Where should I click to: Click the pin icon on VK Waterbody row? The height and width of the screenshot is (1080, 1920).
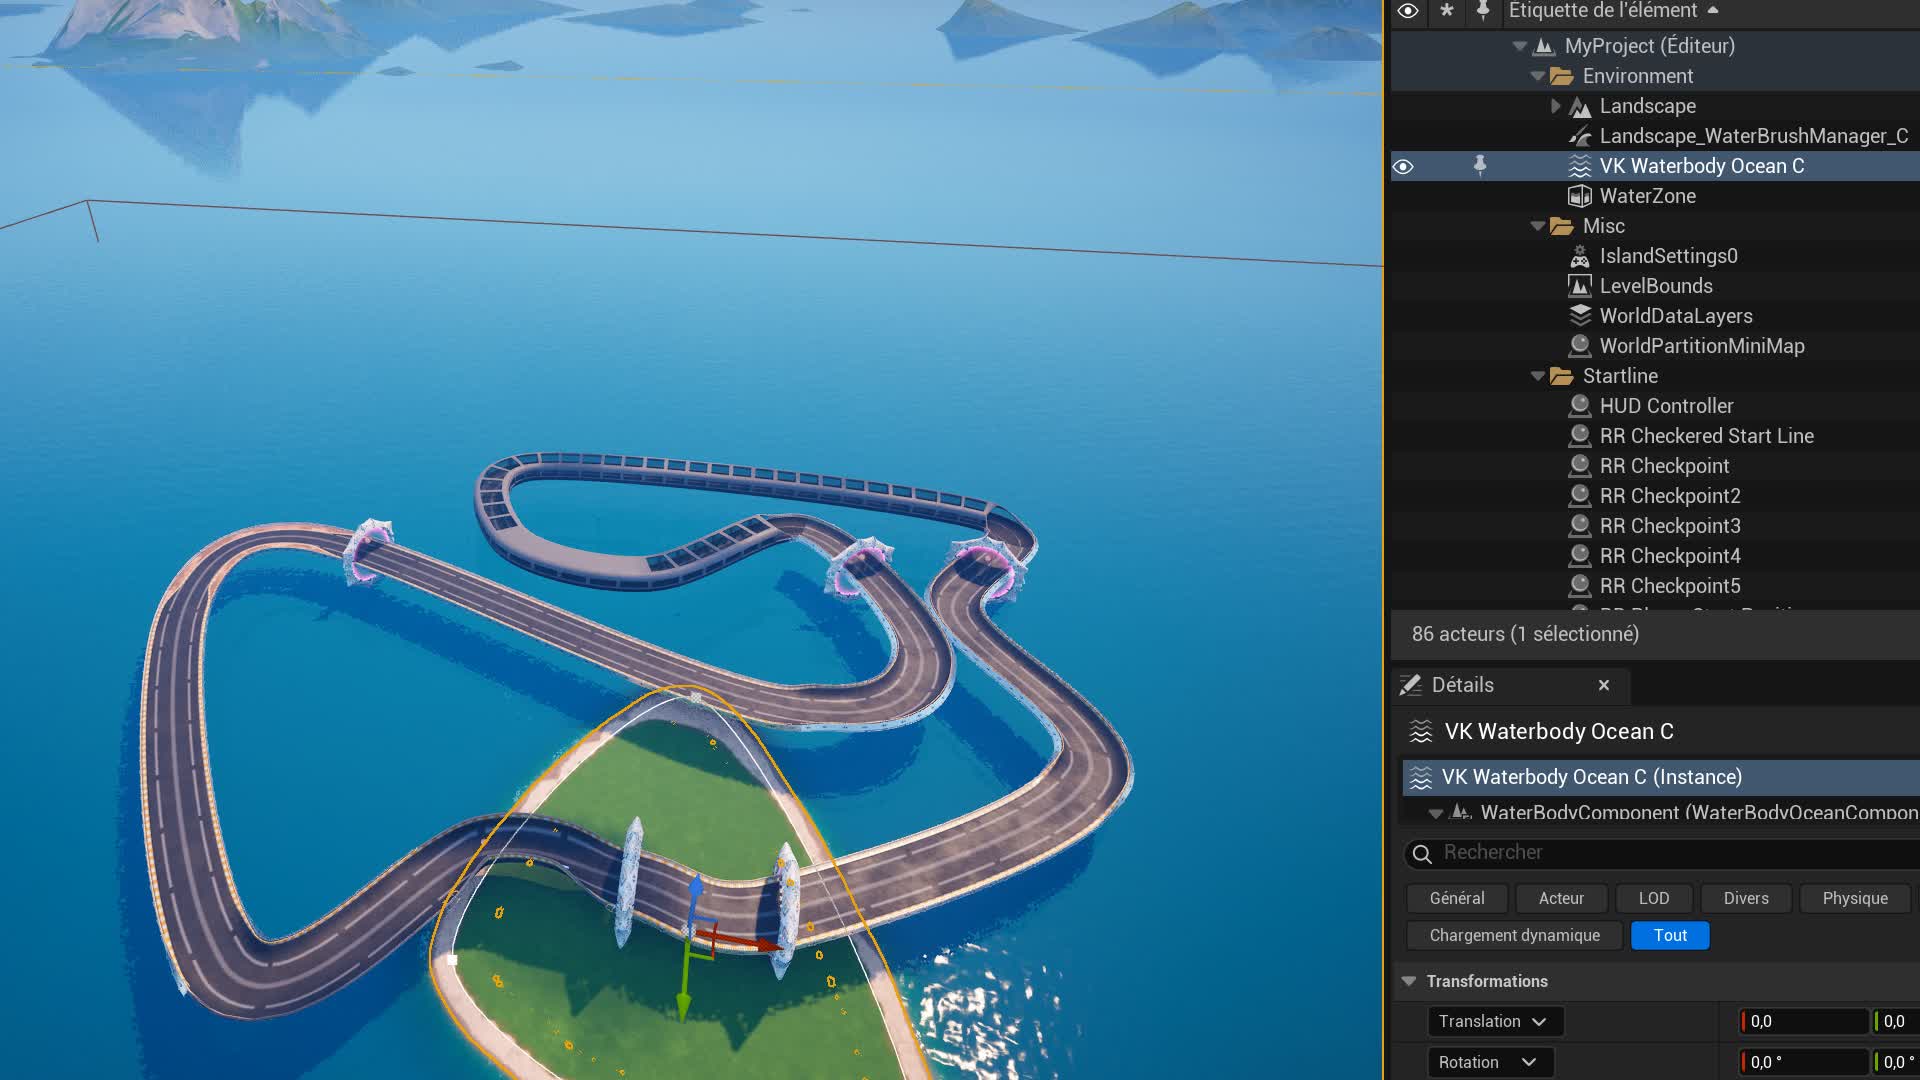click(x=1480, y=166)
